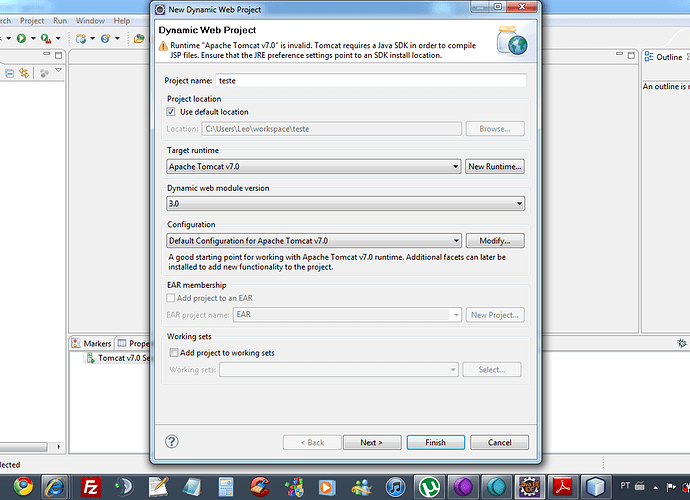This screenshot has height=500, width=690.
Task: Open the external tools dropdown arrow
Action: (x=58, y=38)
